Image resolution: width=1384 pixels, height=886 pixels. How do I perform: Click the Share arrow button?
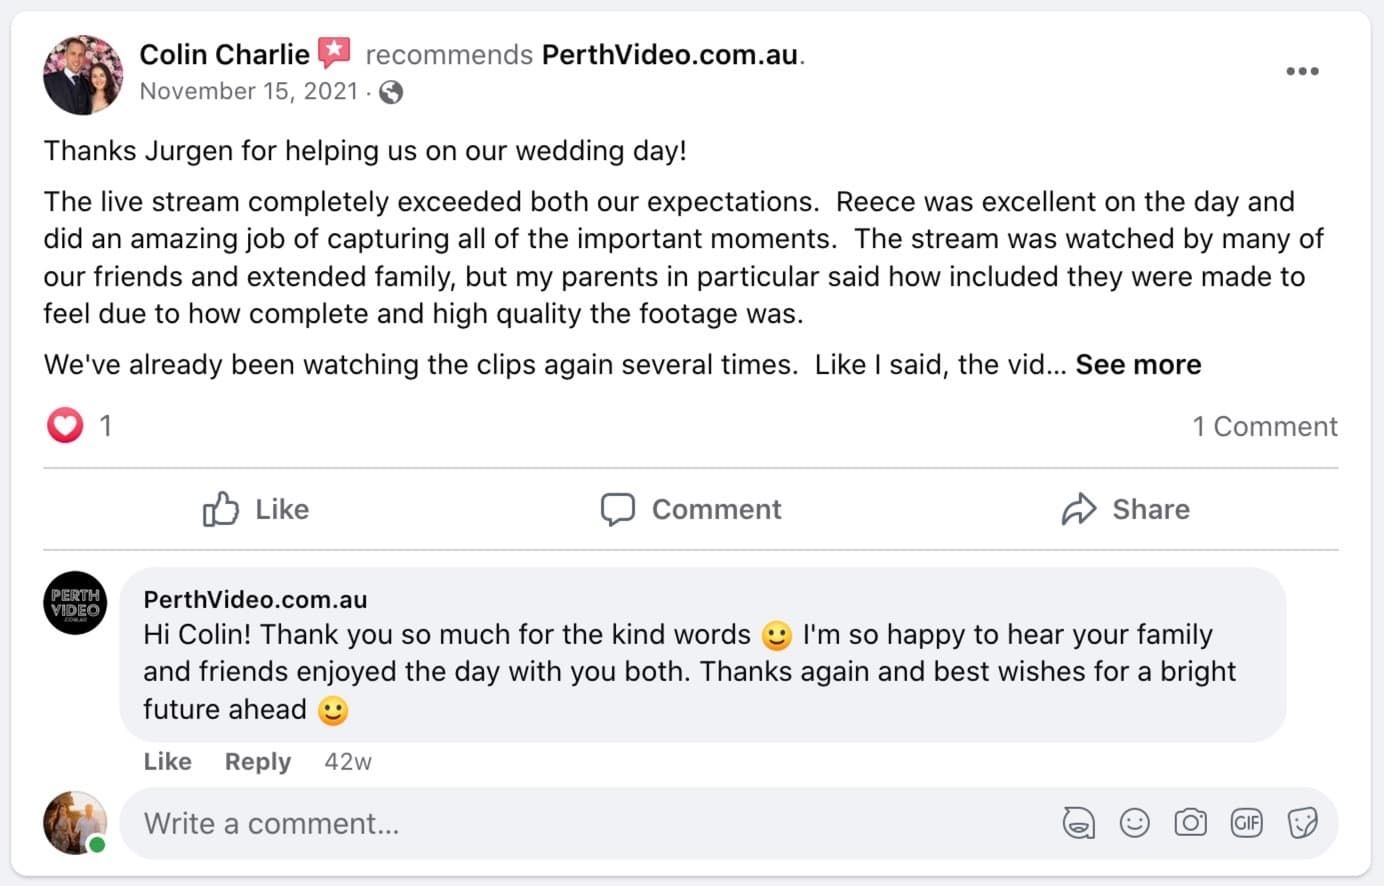pos(1125,509)
